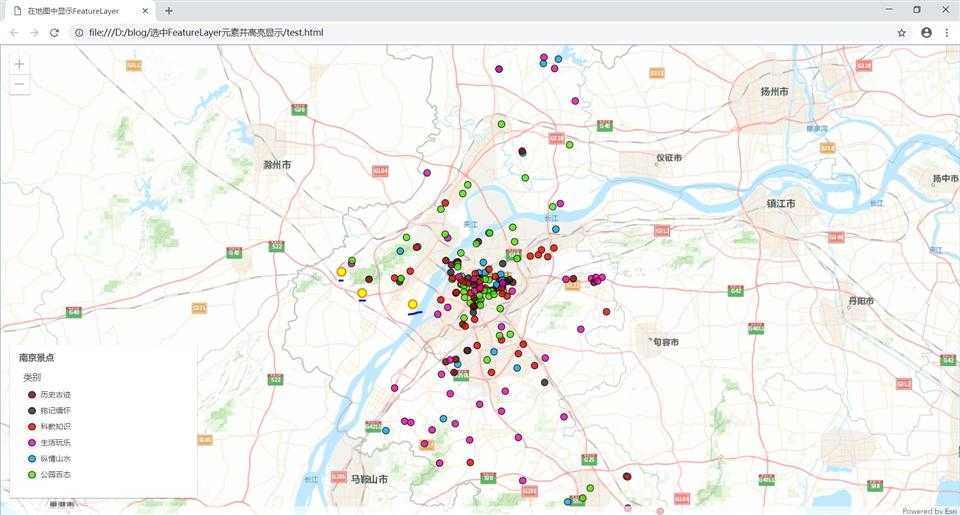This screenshot has height=515, width=960.
Task: Reload the test.html page
Action: pos(54,32)
